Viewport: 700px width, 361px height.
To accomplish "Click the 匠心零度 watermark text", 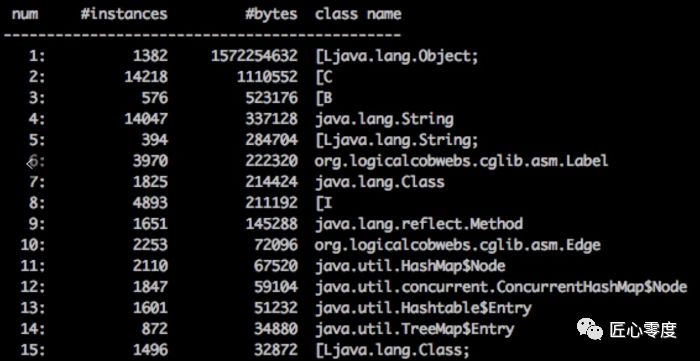I will click(x=643, y=329).
